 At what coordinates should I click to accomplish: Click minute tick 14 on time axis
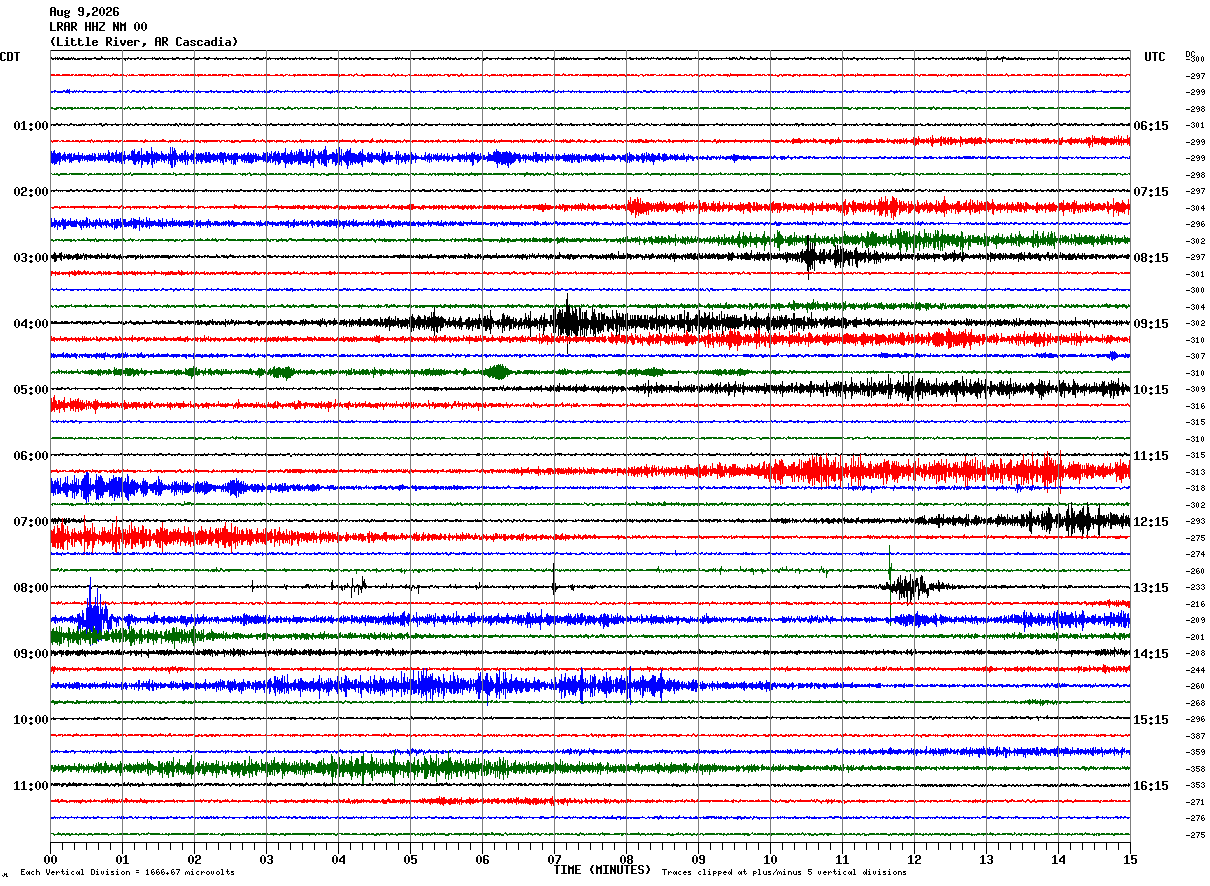point(1058,859)
